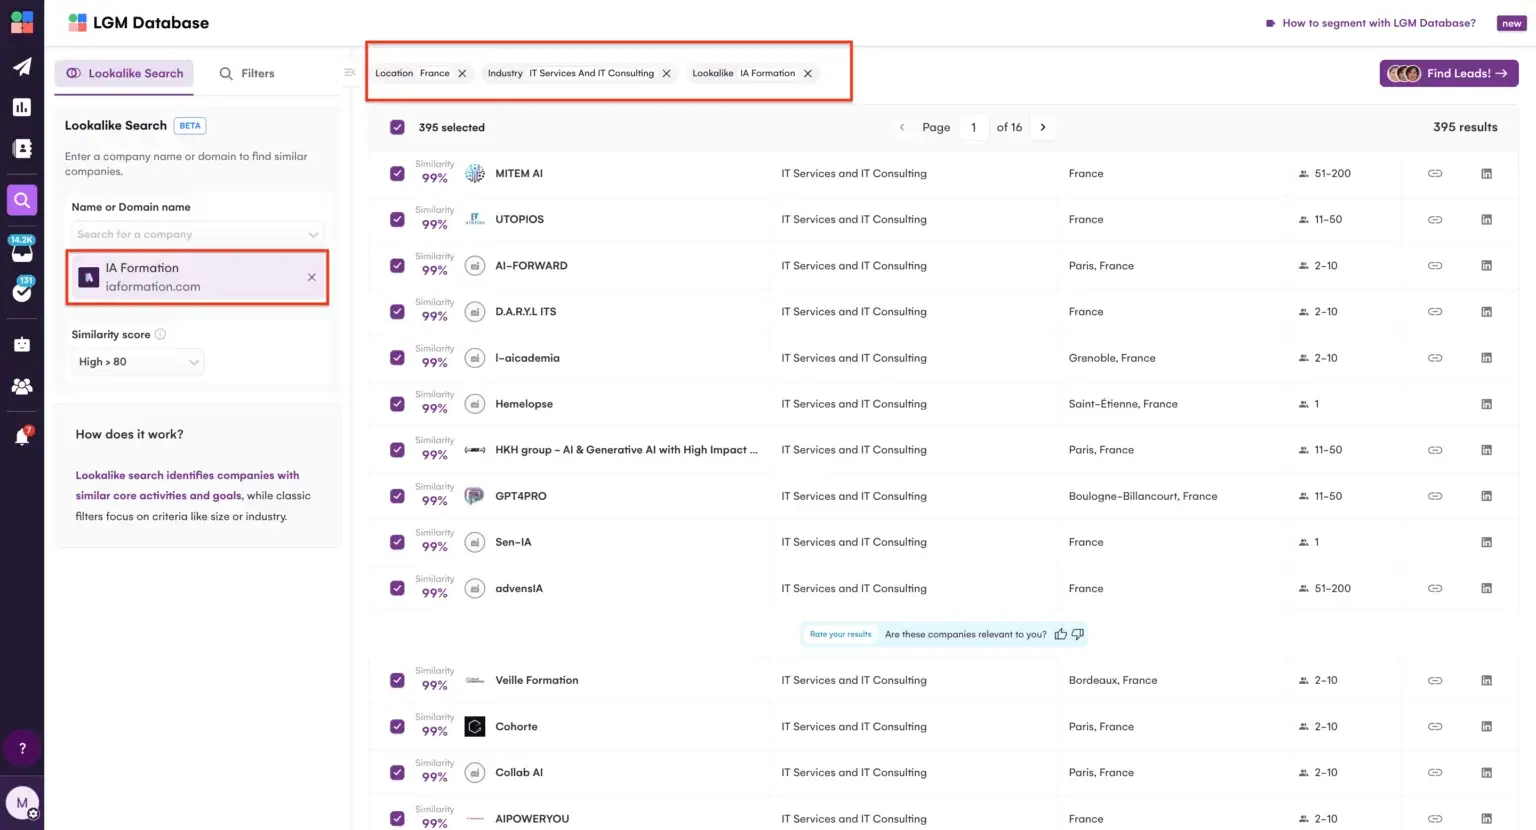Open the notifications bell icon
Image resolution: width=1536 pixels, height=830 pixels.
[22, 437]
